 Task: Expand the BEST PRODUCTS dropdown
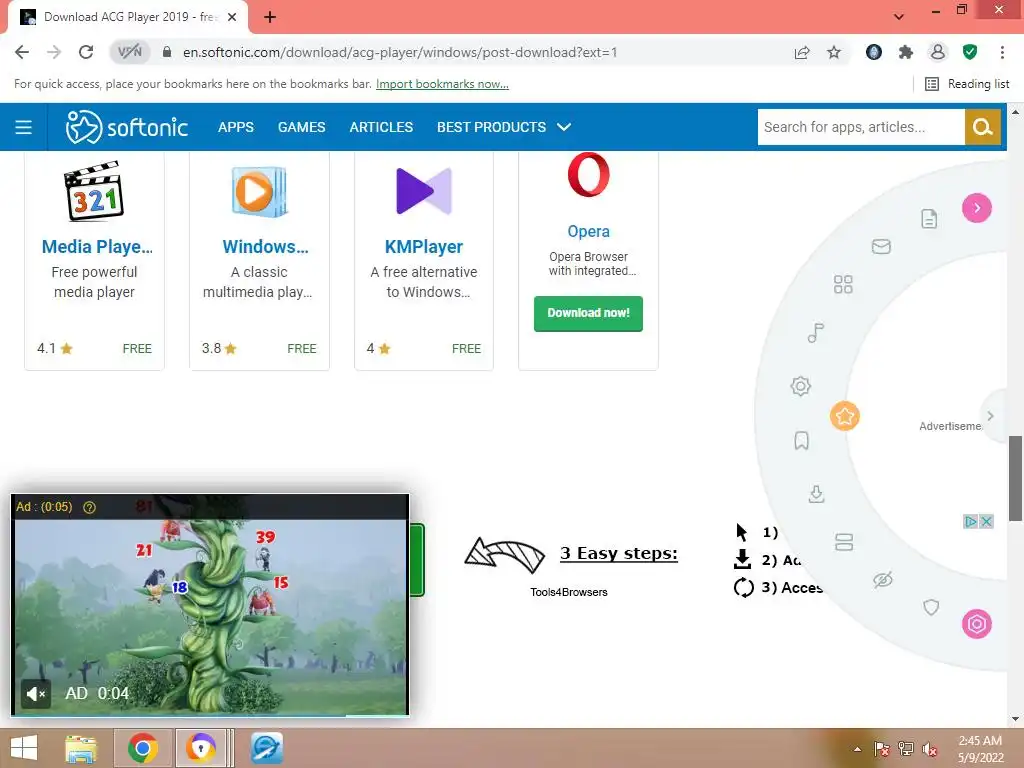point(504,127)
